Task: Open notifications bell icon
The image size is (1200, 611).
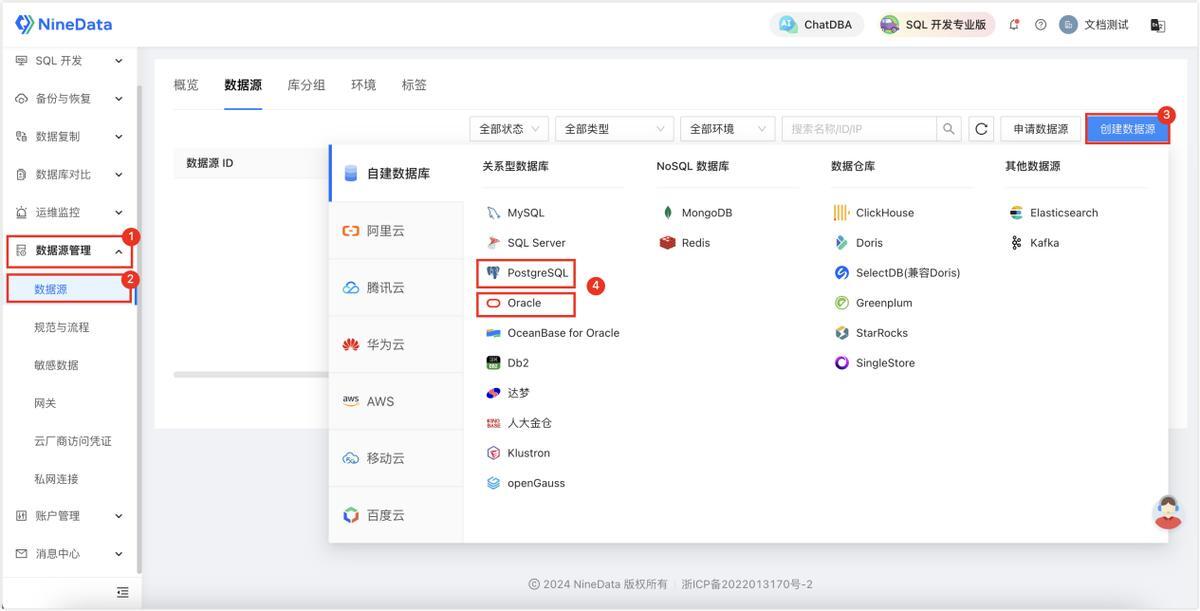Action: [1014, 25]
